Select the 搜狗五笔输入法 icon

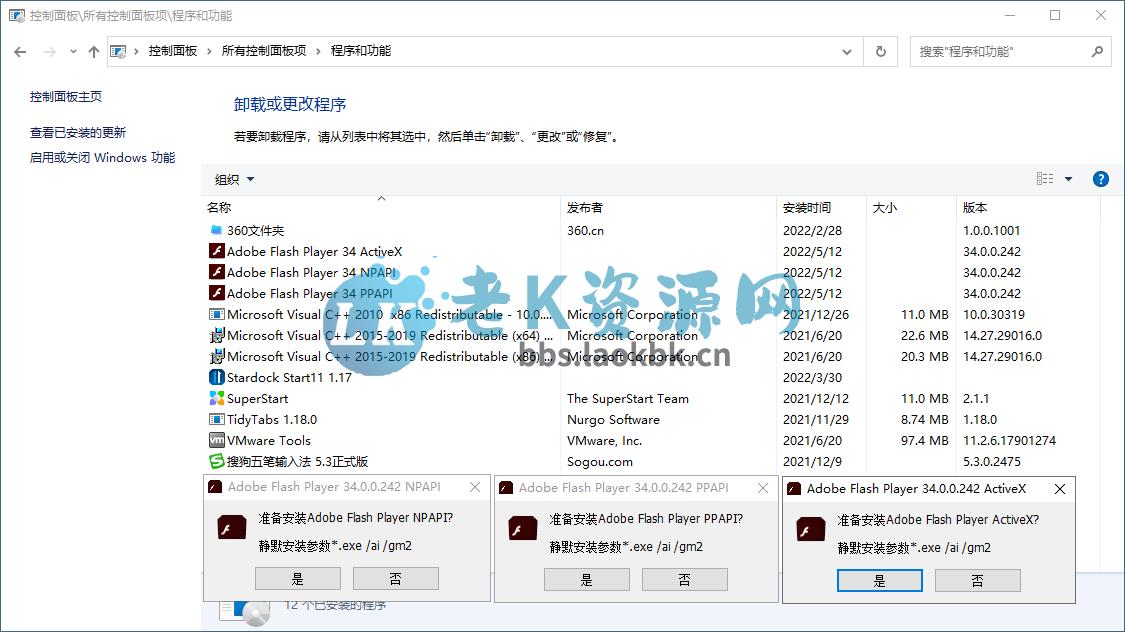pos(216,461)
